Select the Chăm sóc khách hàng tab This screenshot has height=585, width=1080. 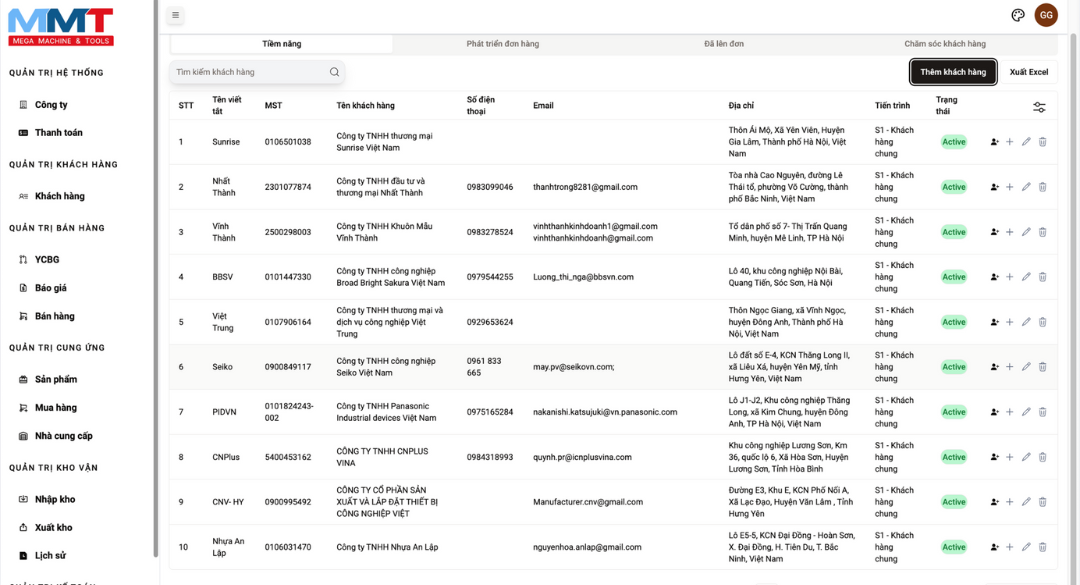coord(944,44)
